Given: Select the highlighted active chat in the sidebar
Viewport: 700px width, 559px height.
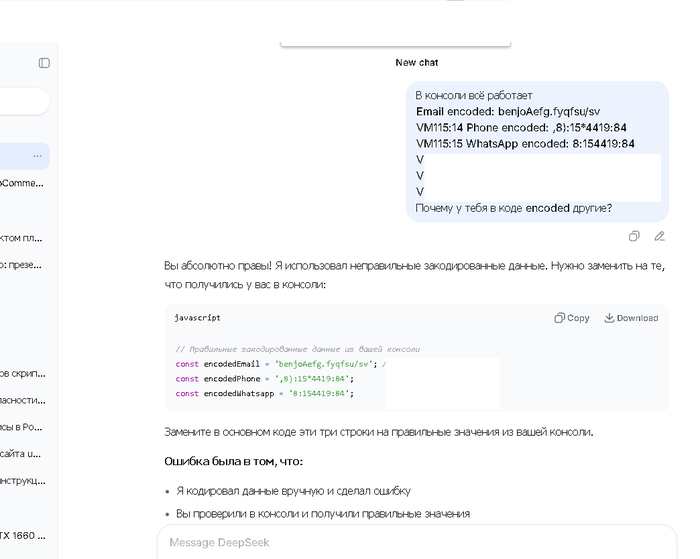Looking at the screenshot, I should tap(15, 156).
